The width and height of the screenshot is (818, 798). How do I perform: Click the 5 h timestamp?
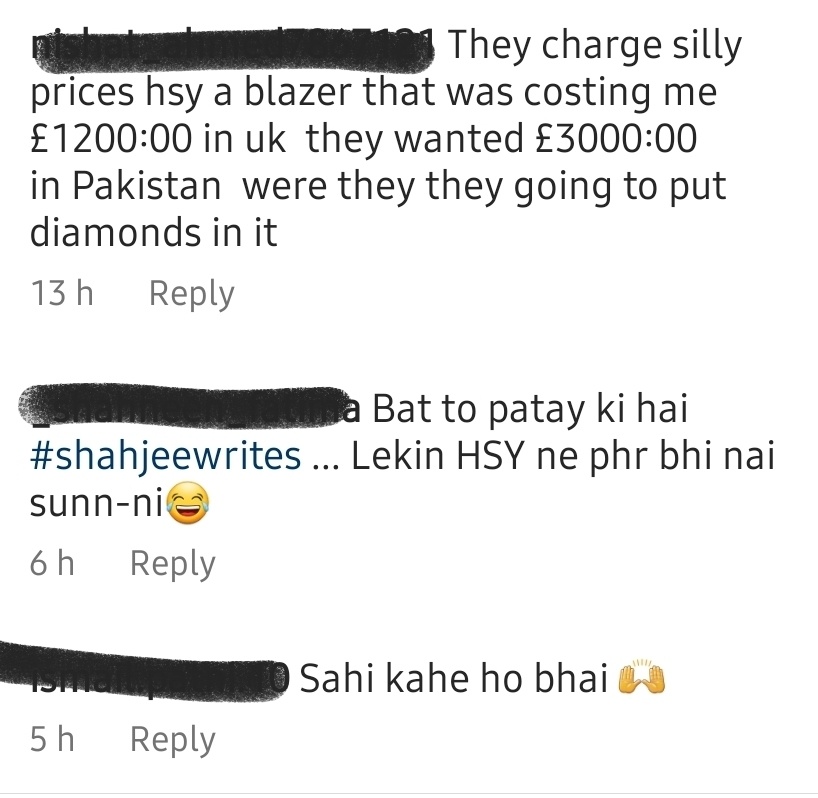(52, 739)
